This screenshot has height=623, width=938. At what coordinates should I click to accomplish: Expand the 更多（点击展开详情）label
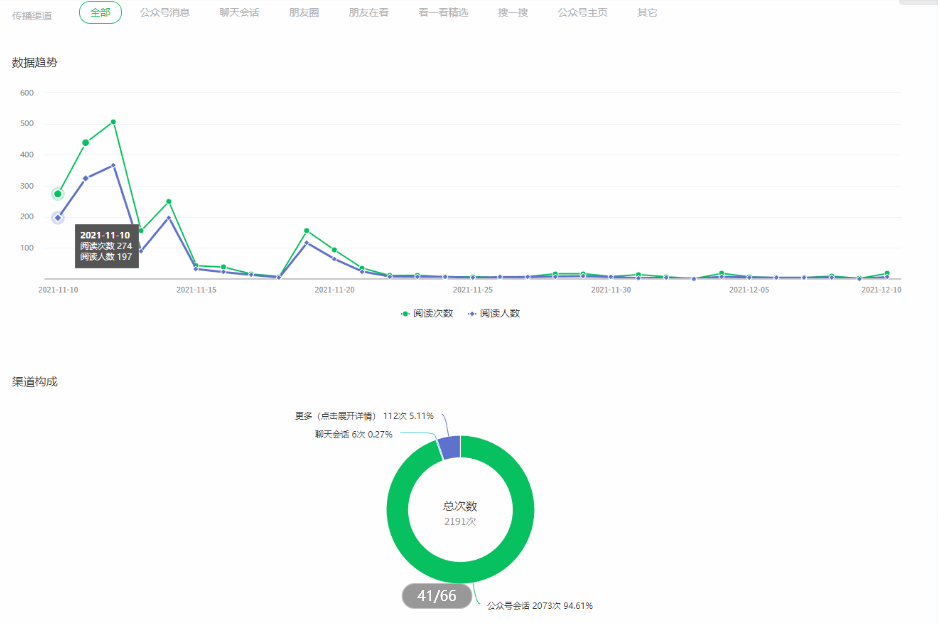point(335,416)
